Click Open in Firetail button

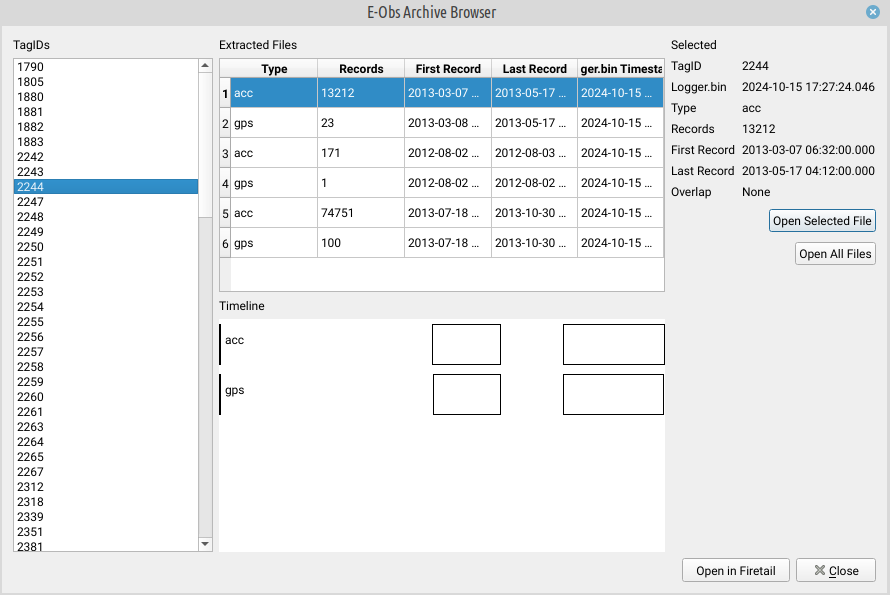pos(736,571)
